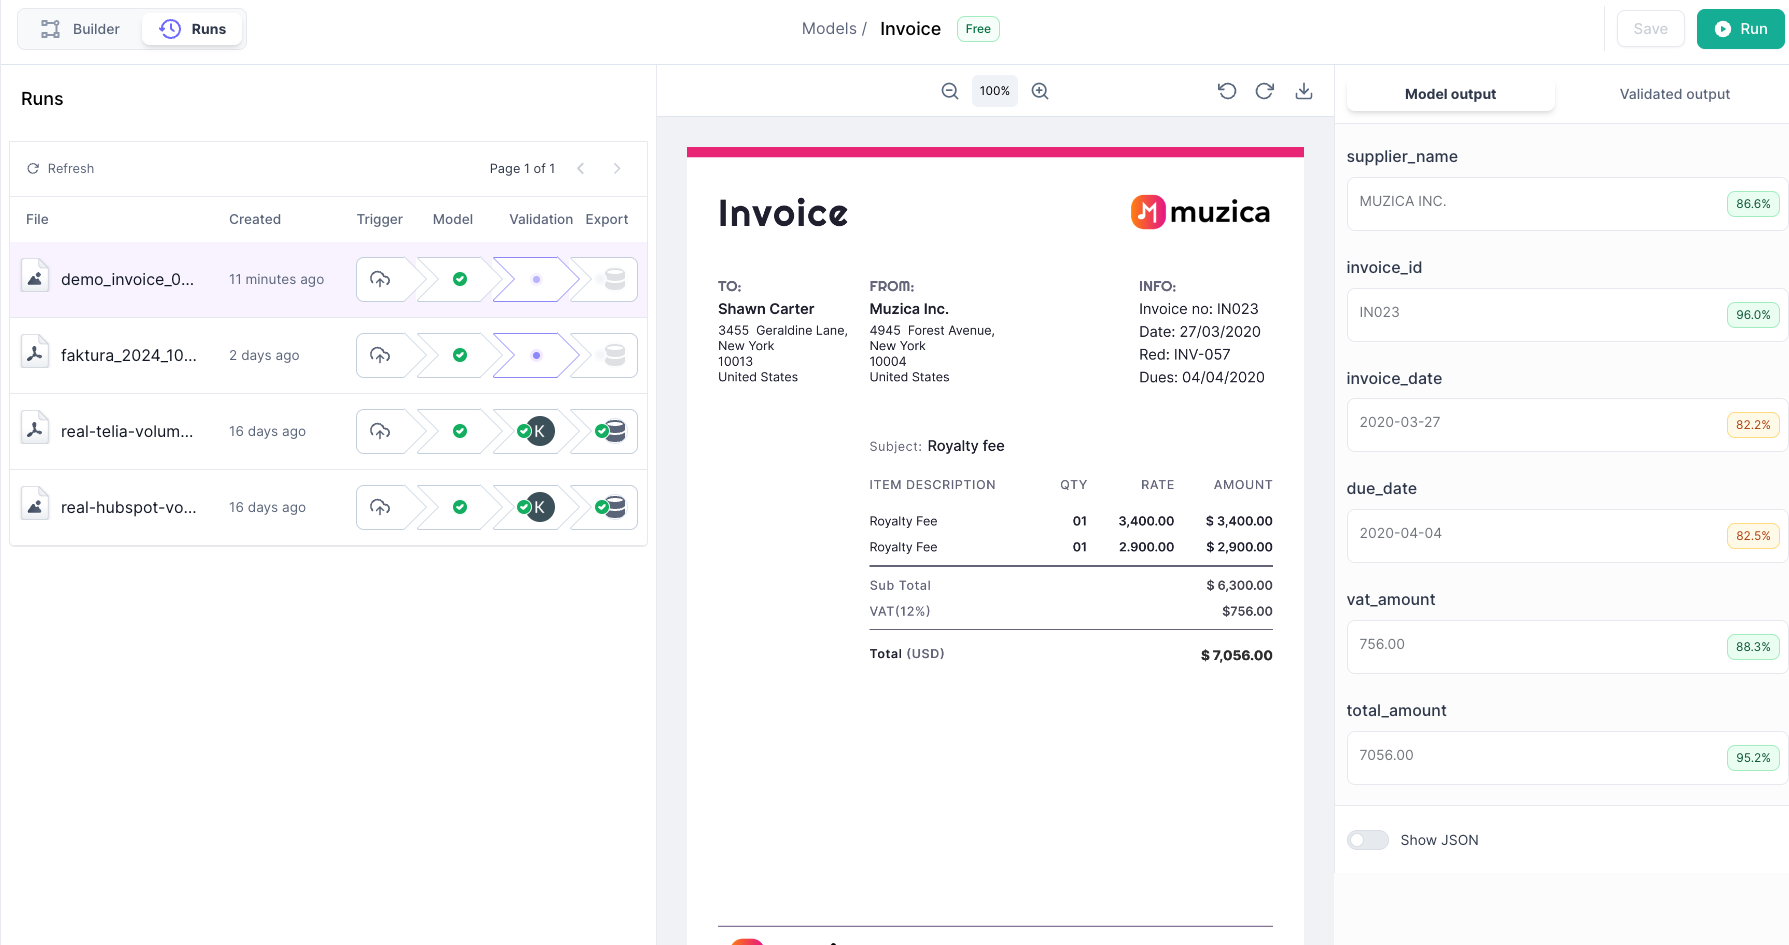Go to next page of runs

pyautogui.click(x=617, y=168)
